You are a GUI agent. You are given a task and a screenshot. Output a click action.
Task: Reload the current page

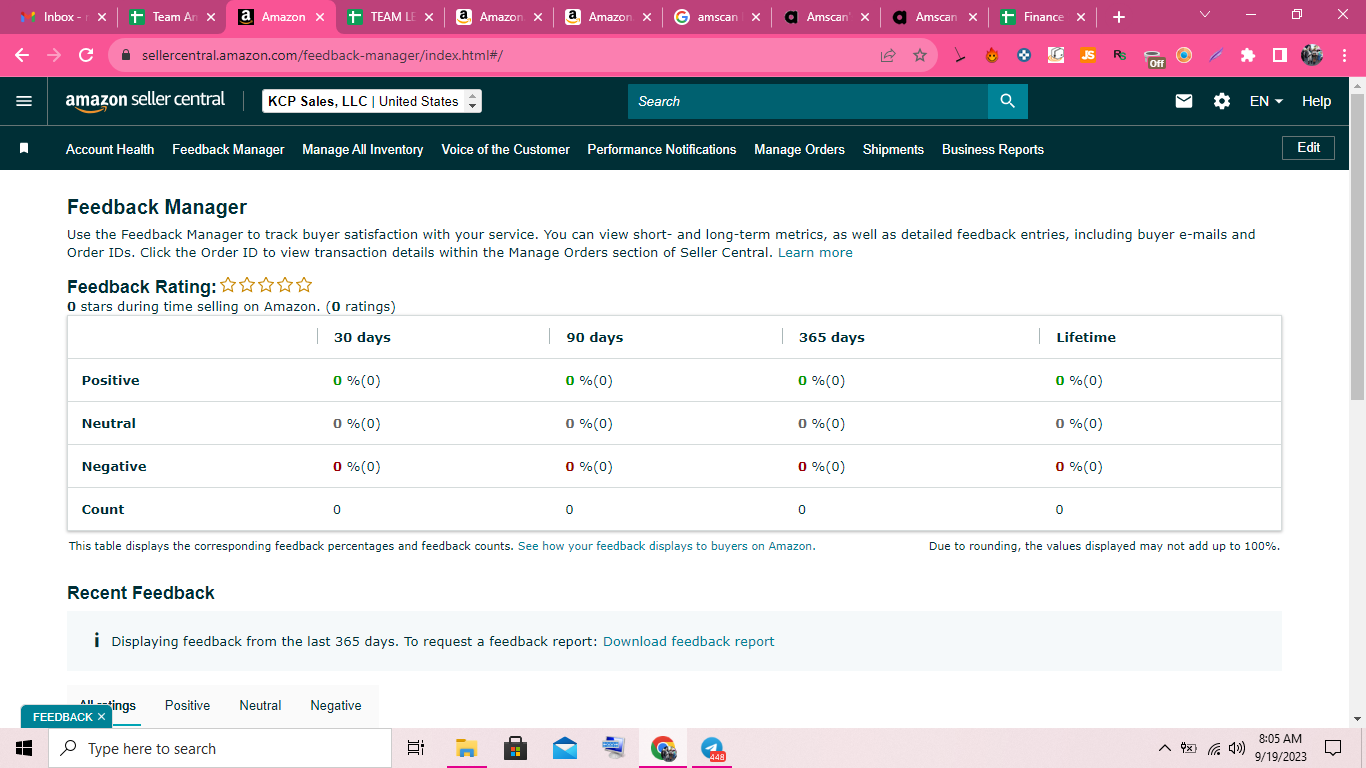(x=86, y=56)
